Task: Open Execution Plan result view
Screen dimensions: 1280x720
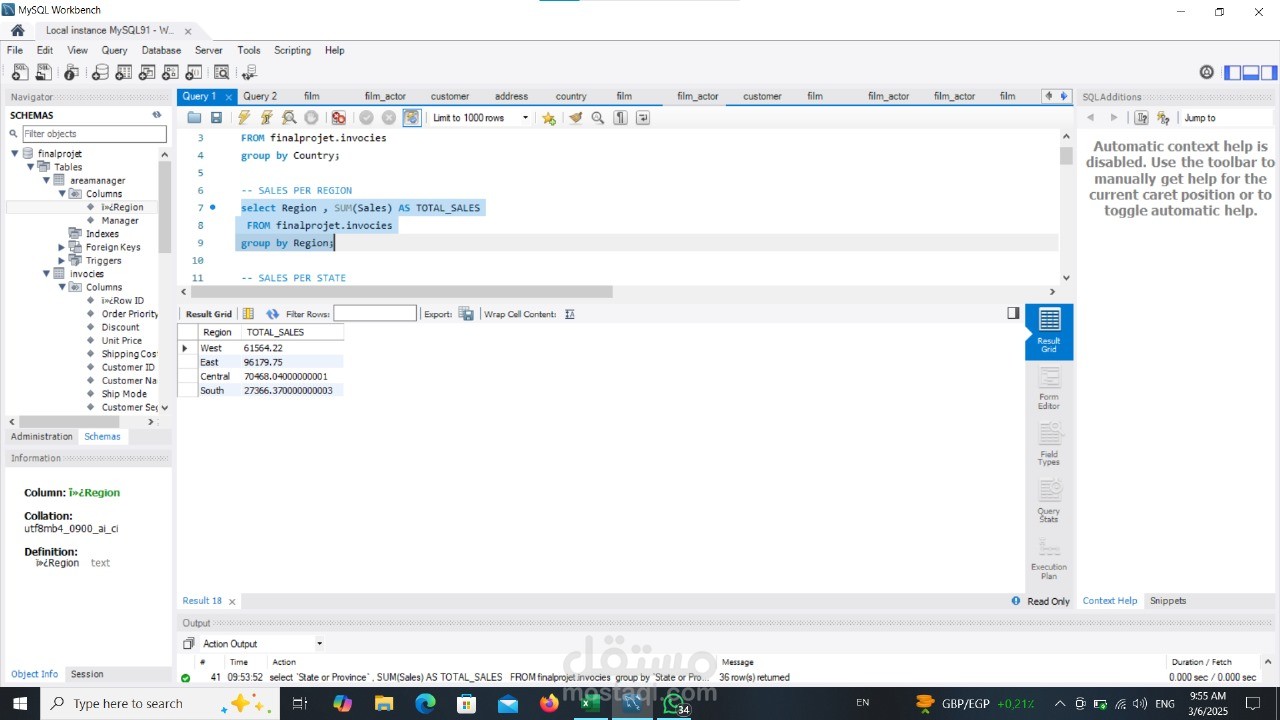Action: [x=1048, y=559]
